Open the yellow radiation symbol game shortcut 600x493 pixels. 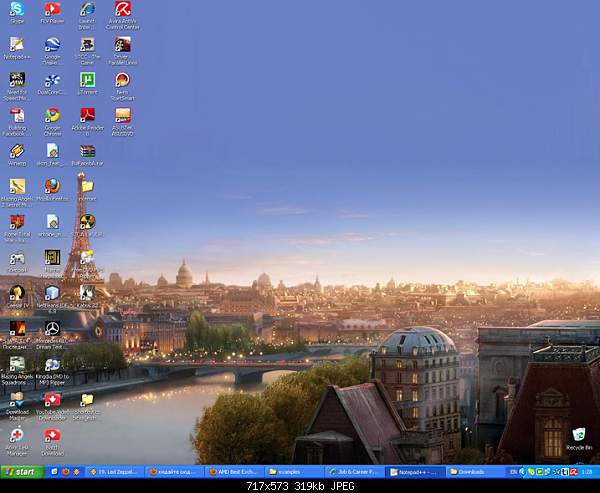pyautogui.click(x=87, y=222)
